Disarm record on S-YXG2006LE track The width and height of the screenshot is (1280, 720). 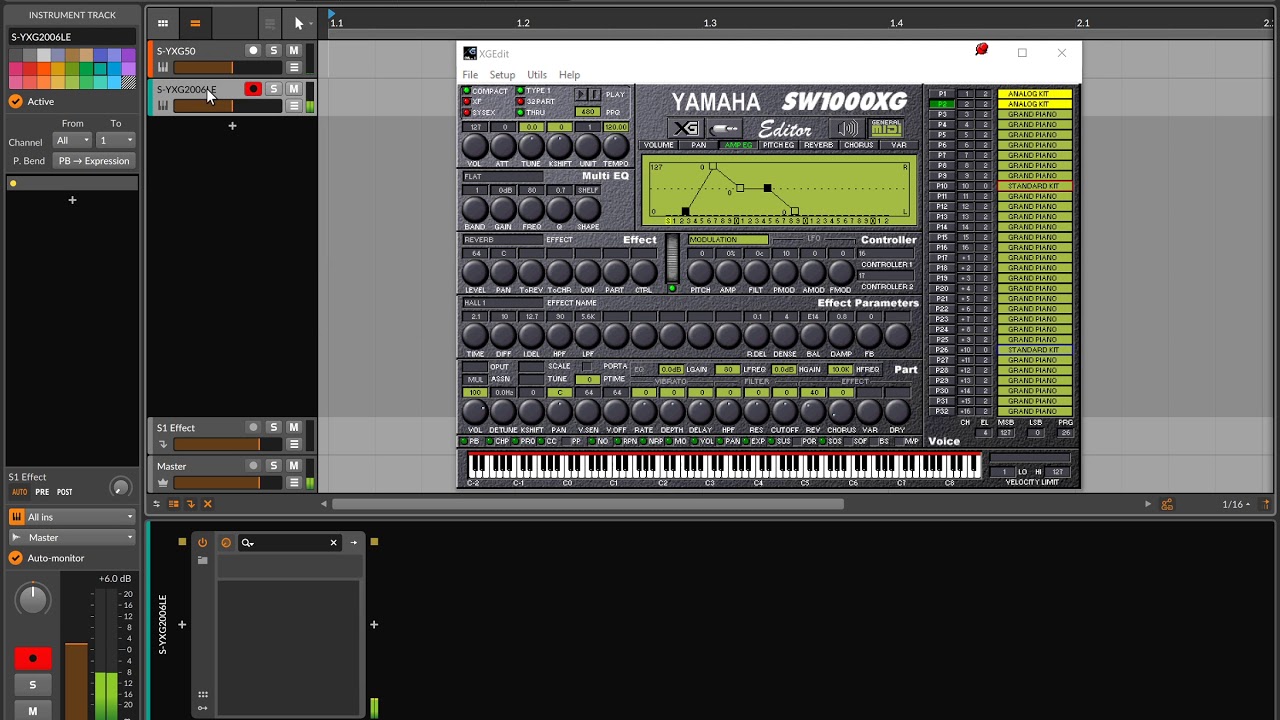253,89
